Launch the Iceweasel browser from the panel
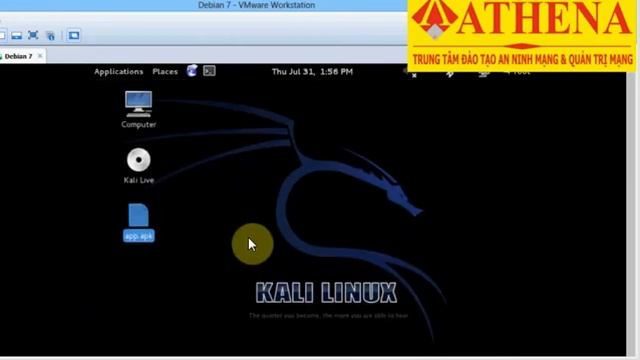640x360 pixels. pyautogui.click(x=192, y=71)
